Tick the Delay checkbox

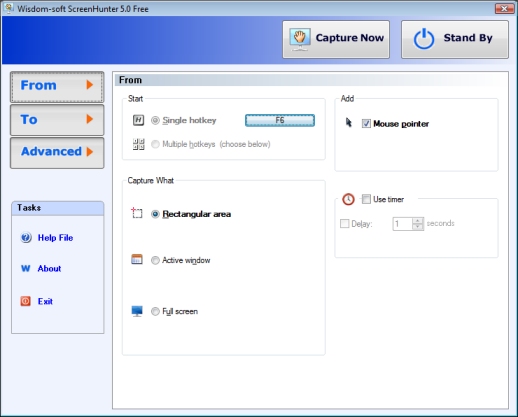point(344,223)
